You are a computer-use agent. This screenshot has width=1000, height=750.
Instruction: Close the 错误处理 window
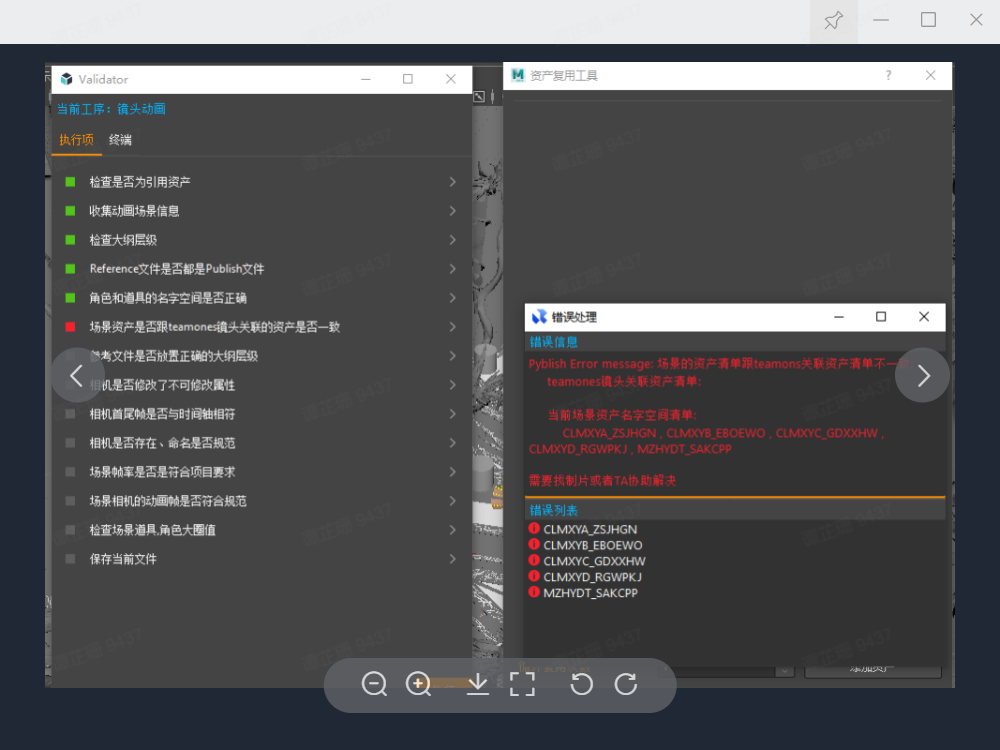(x=923, y=316)
